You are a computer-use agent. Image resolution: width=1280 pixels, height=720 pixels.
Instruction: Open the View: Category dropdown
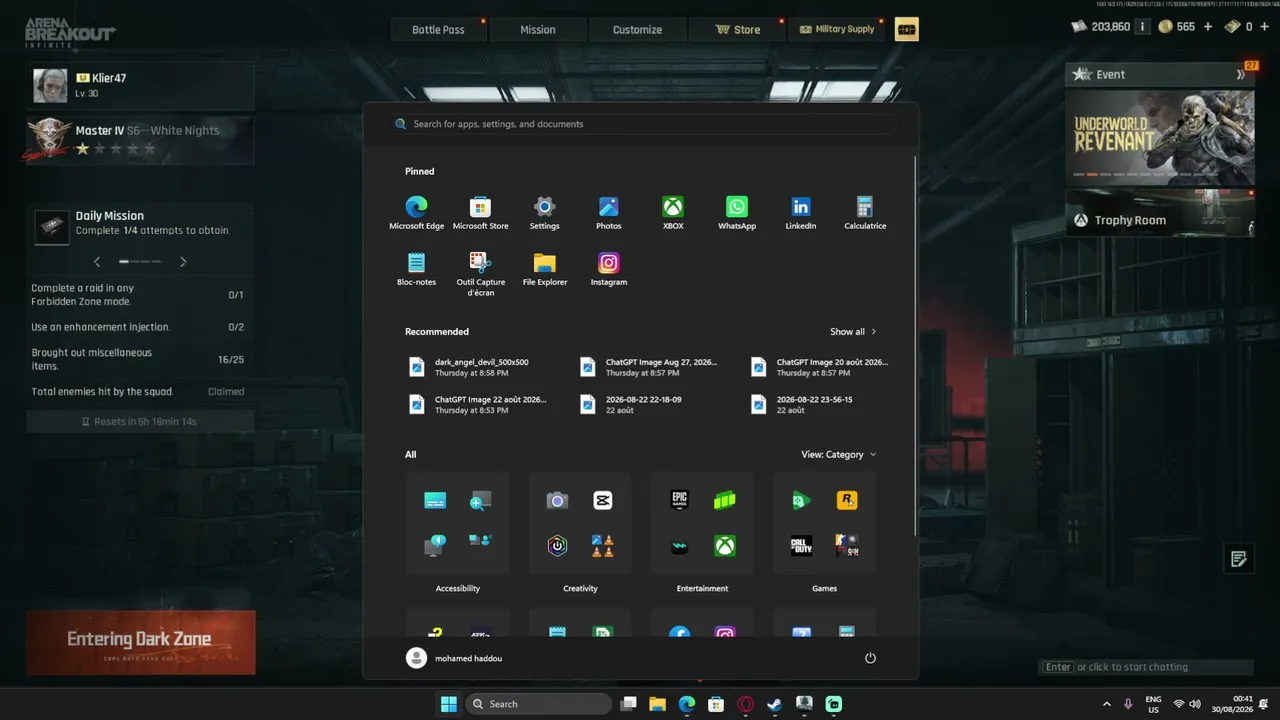(839, 454)
